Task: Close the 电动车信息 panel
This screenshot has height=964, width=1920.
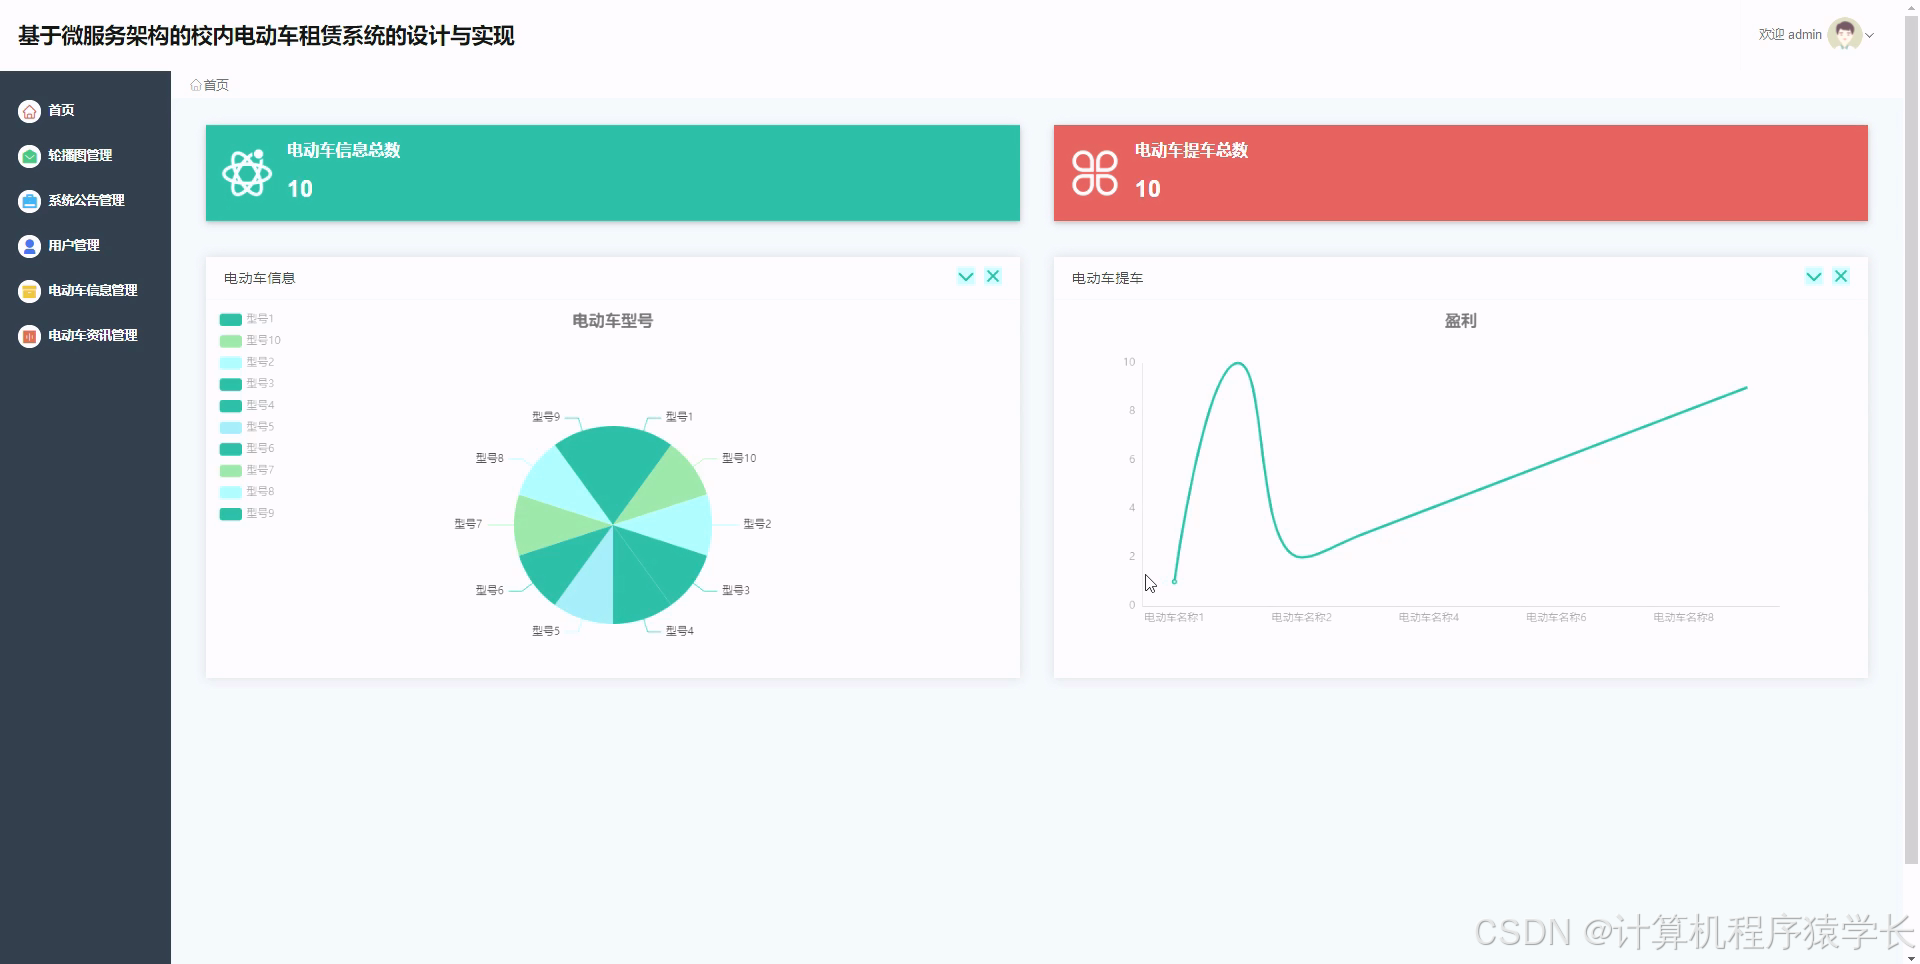Action: (993, 276)
